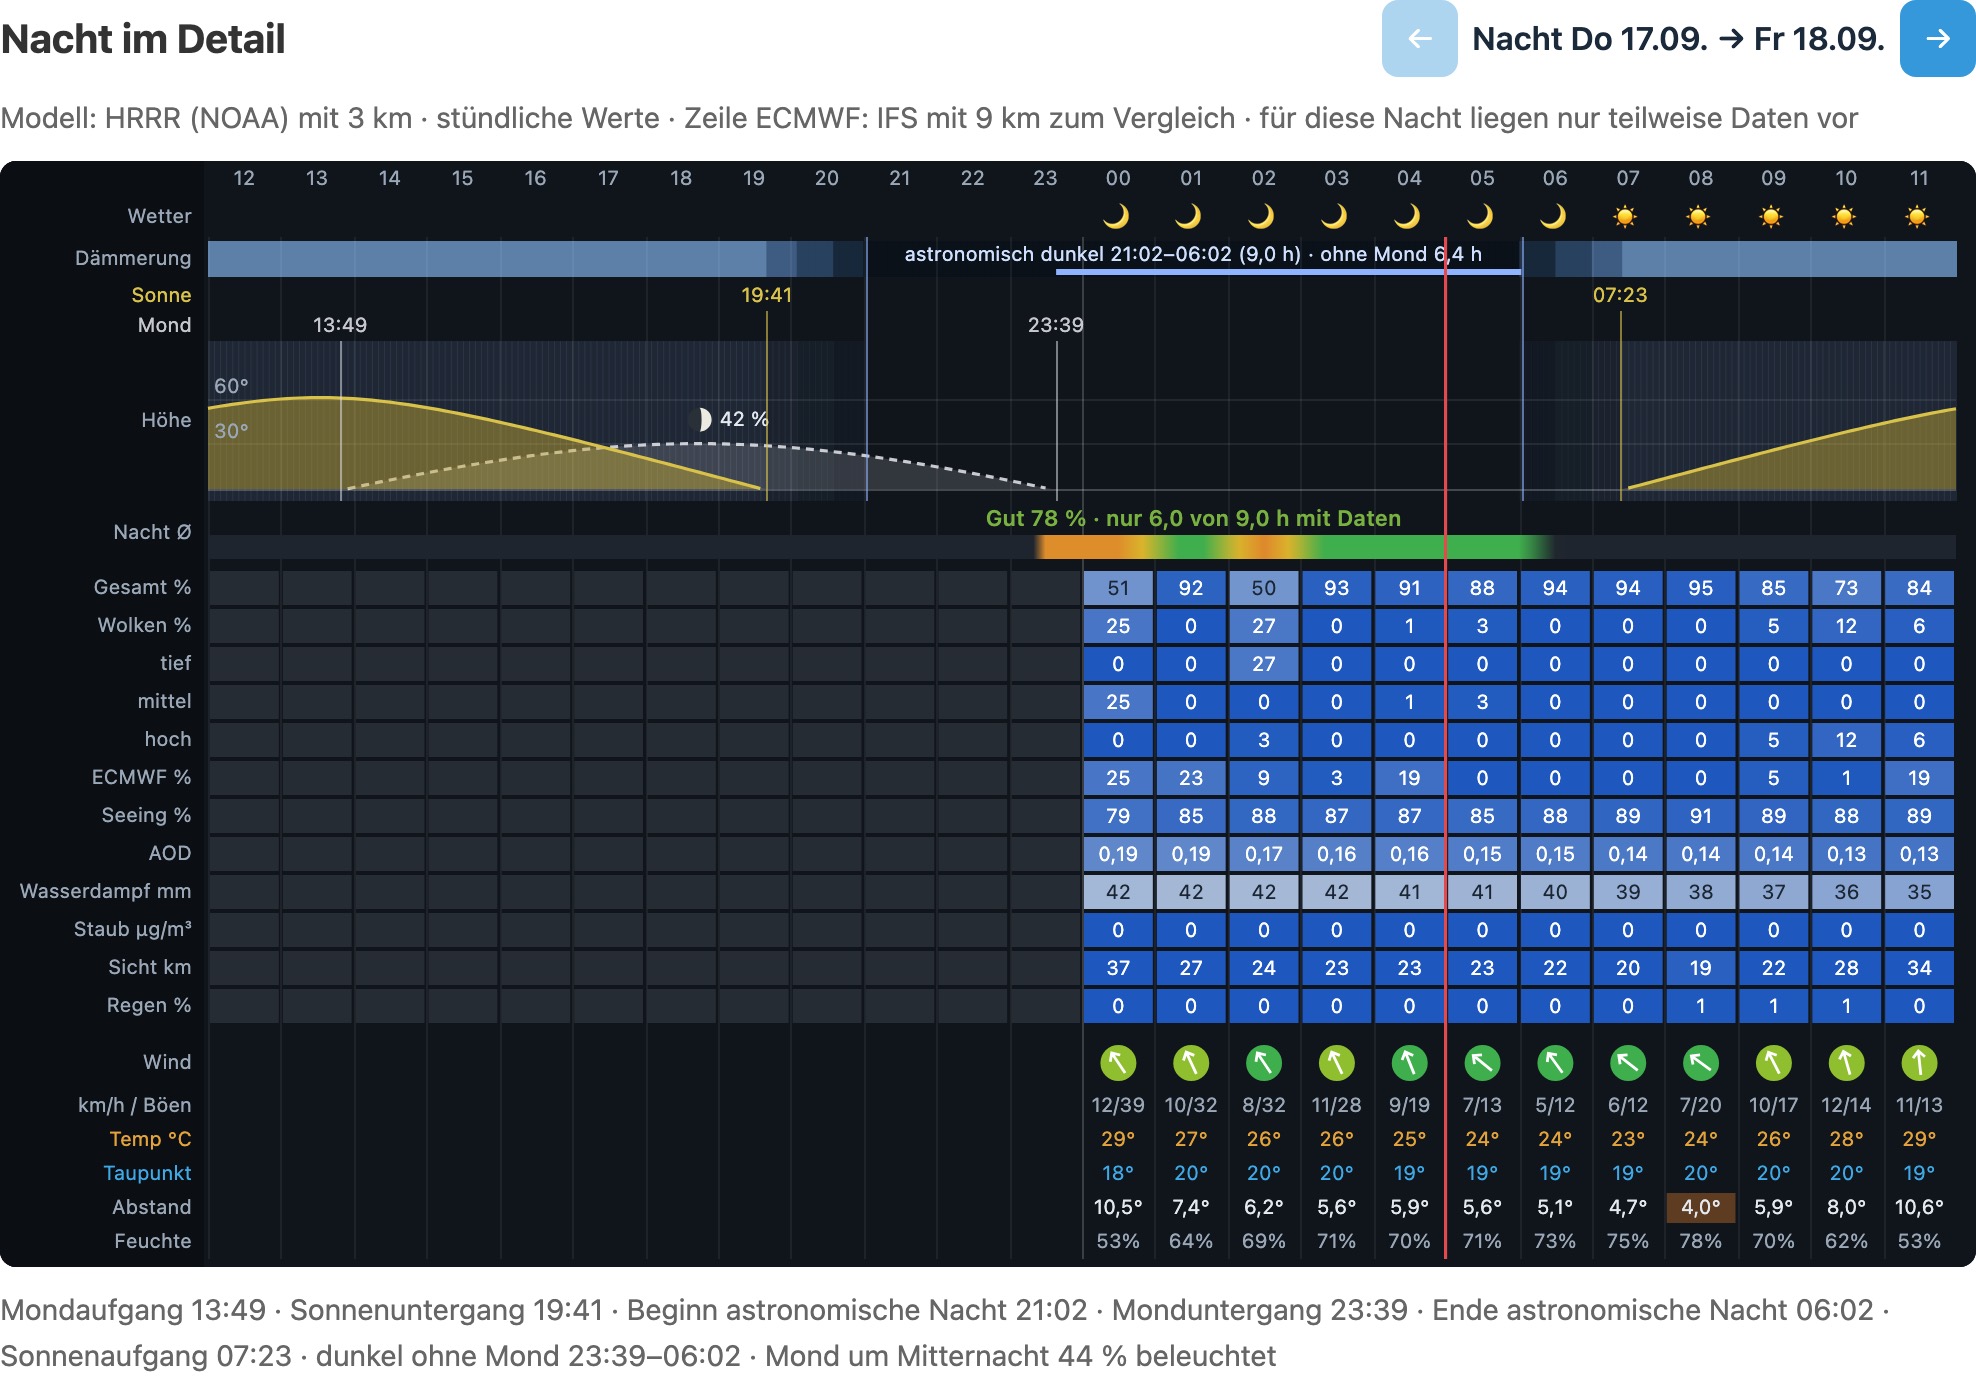The image size is (1976, 1378).
Task: Click tief row cell with value 27
Action: point(1264,664)
